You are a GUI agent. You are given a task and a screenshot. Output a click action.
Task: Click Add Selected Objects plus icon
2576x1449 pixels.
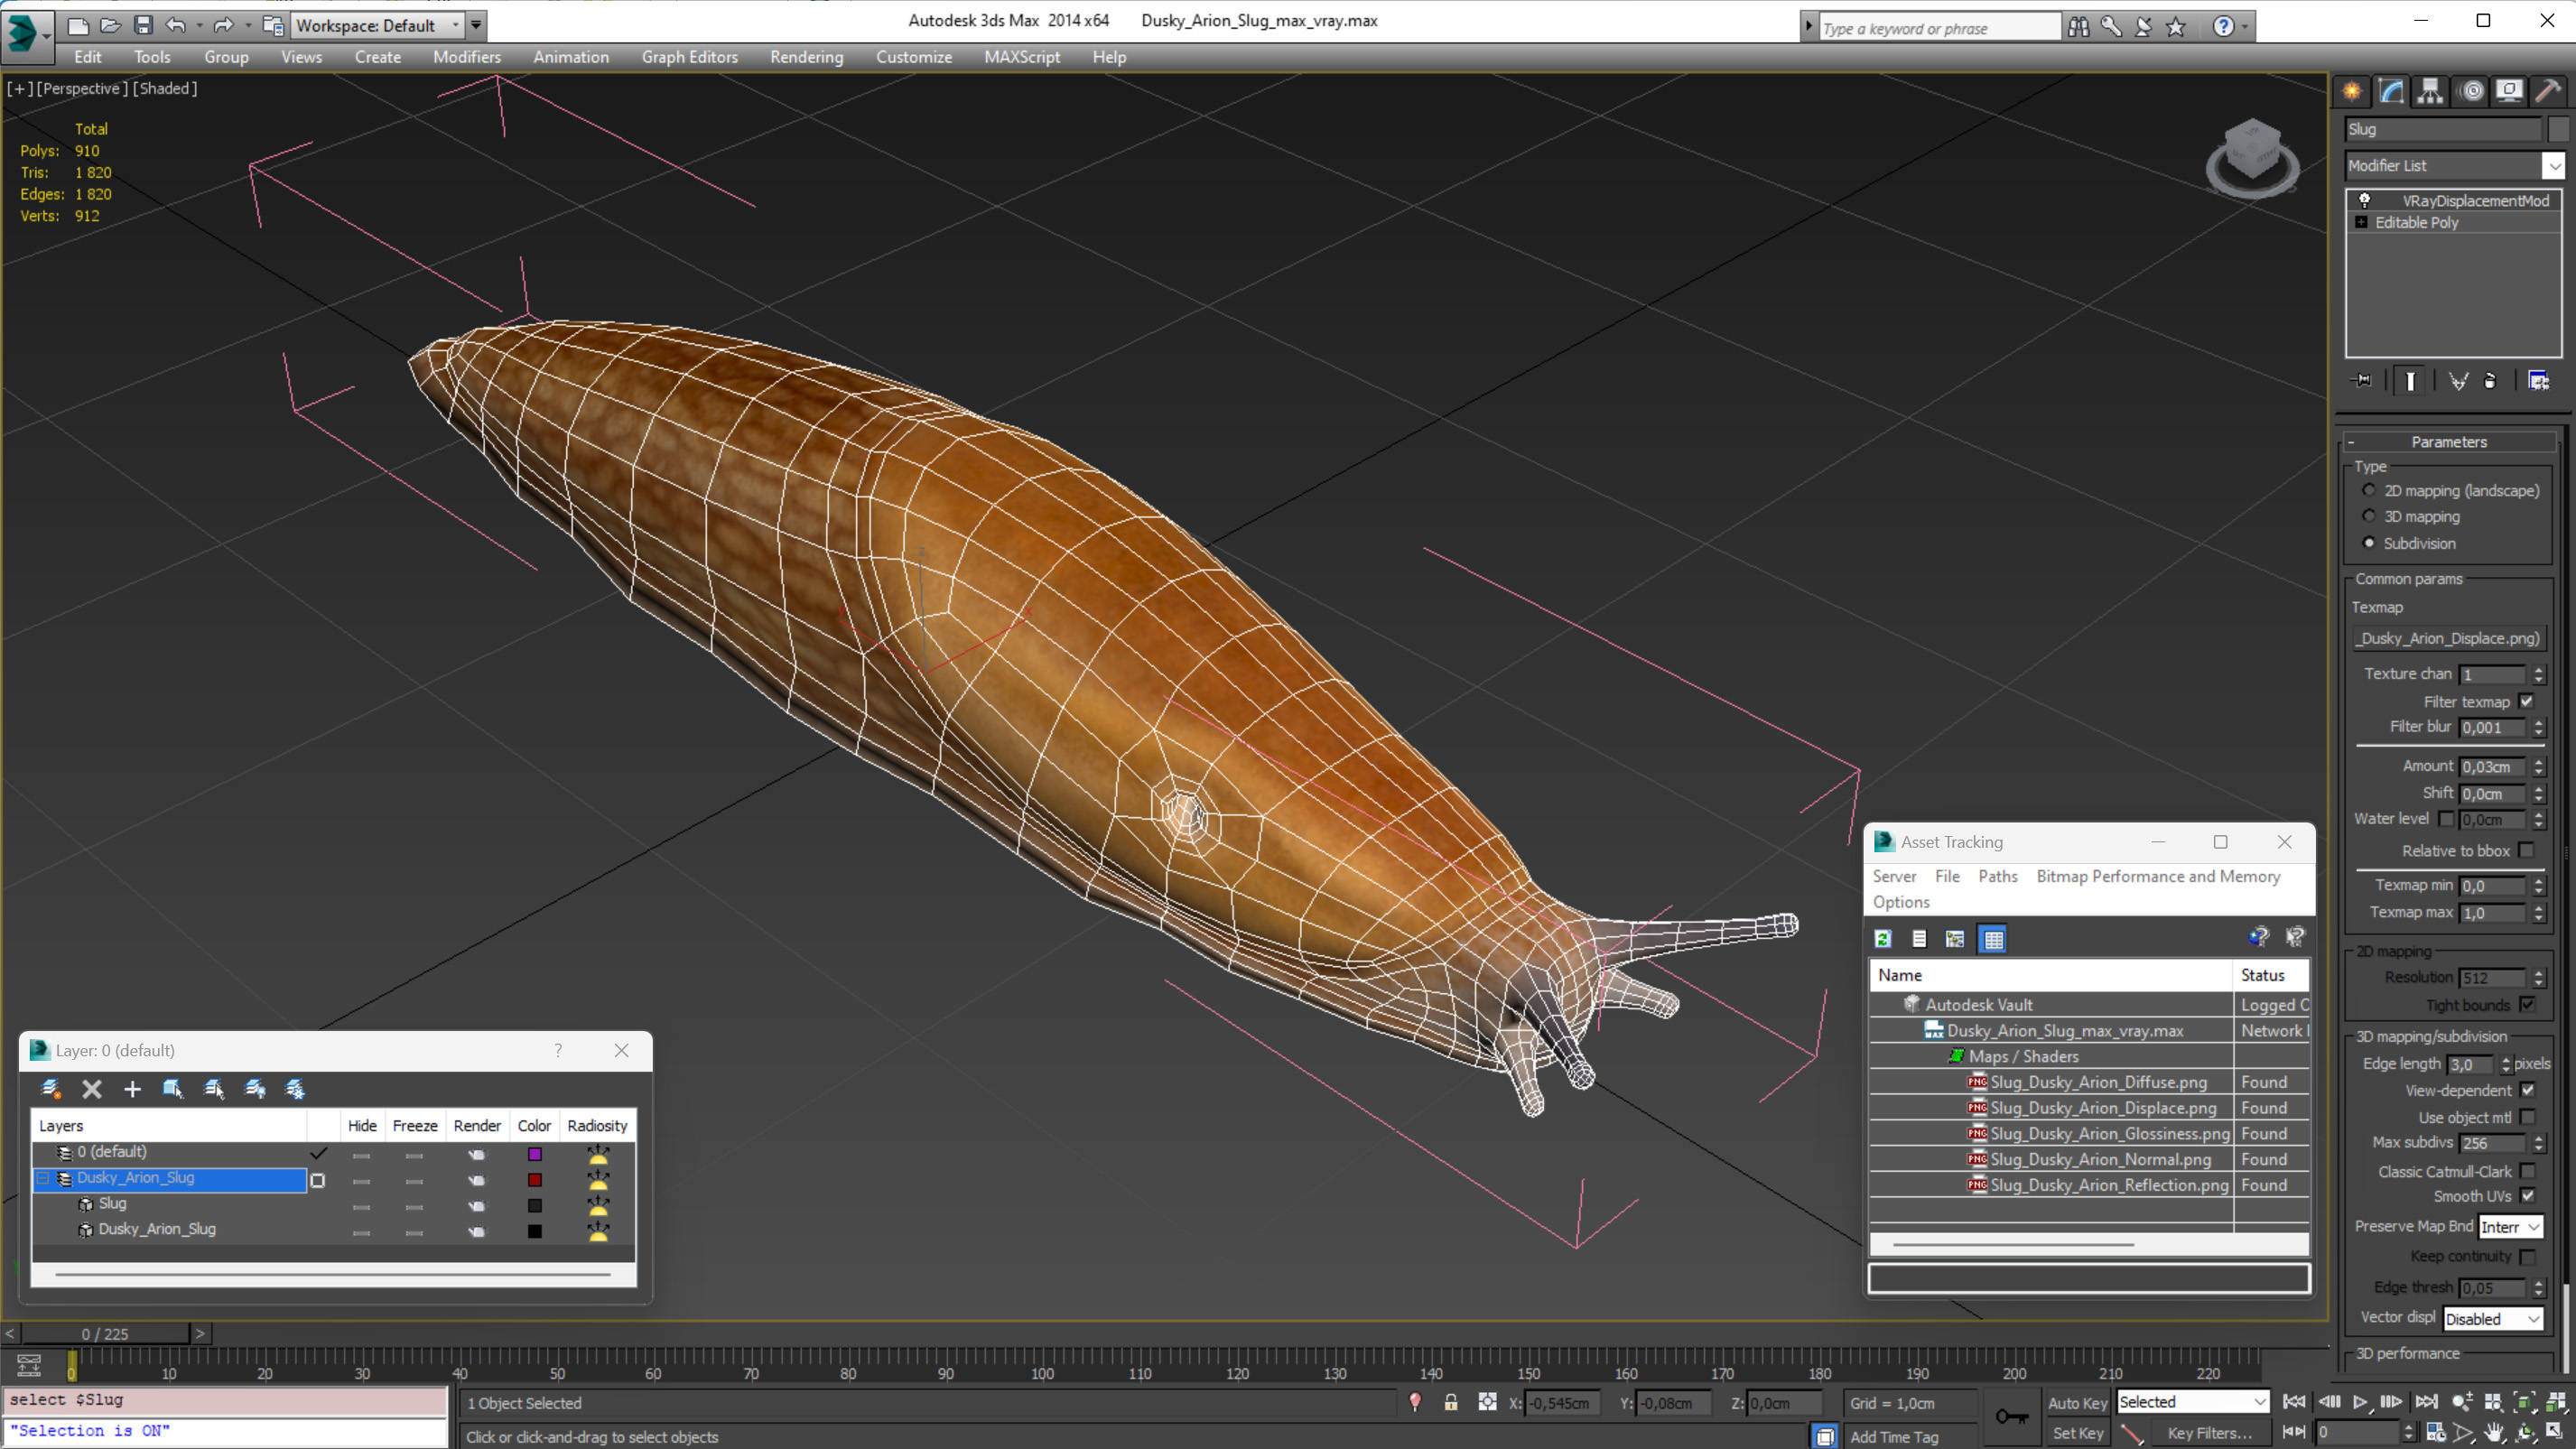coord(132,1089)
